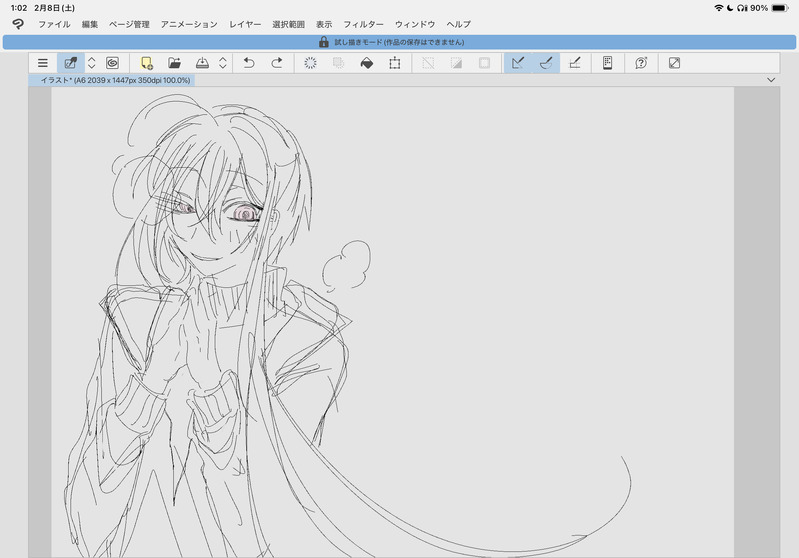The image size is (799, 558).
Task: Click the dotted circle clear icon
Action: coord(310,63)
